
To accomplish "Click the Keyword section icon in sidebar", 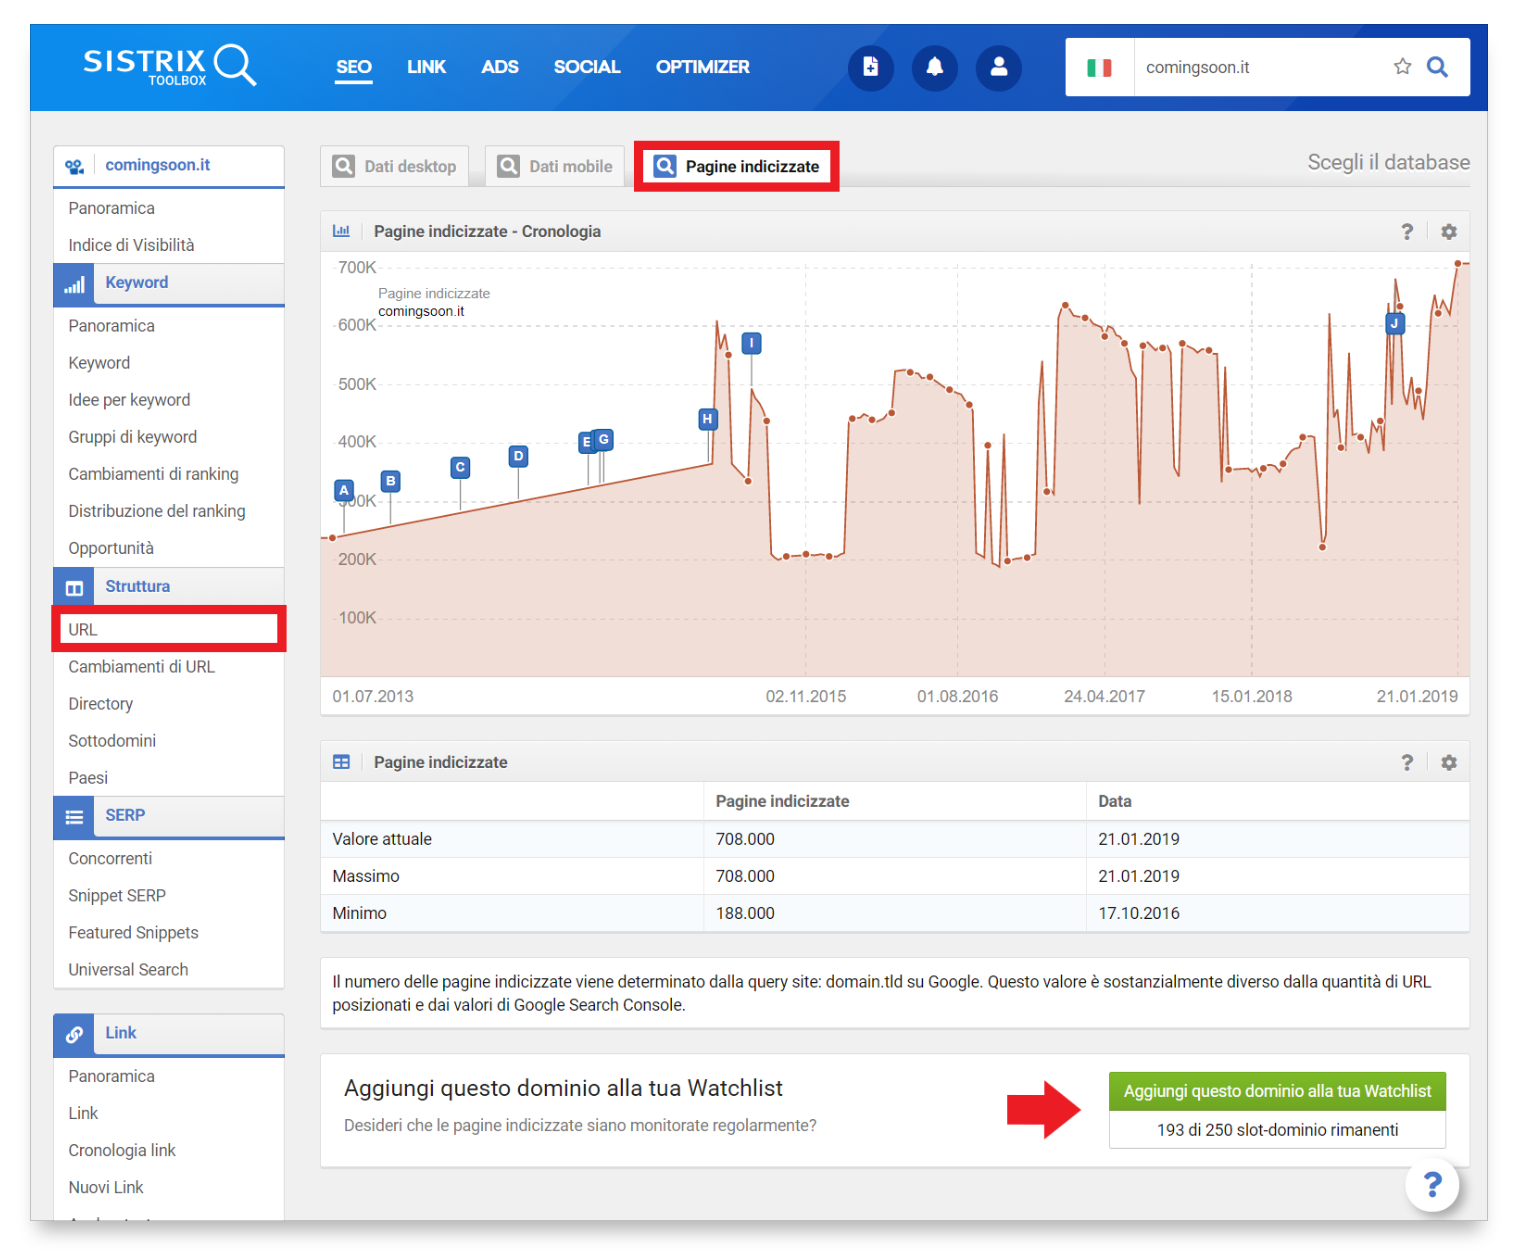I will click(x=74, y=284).
